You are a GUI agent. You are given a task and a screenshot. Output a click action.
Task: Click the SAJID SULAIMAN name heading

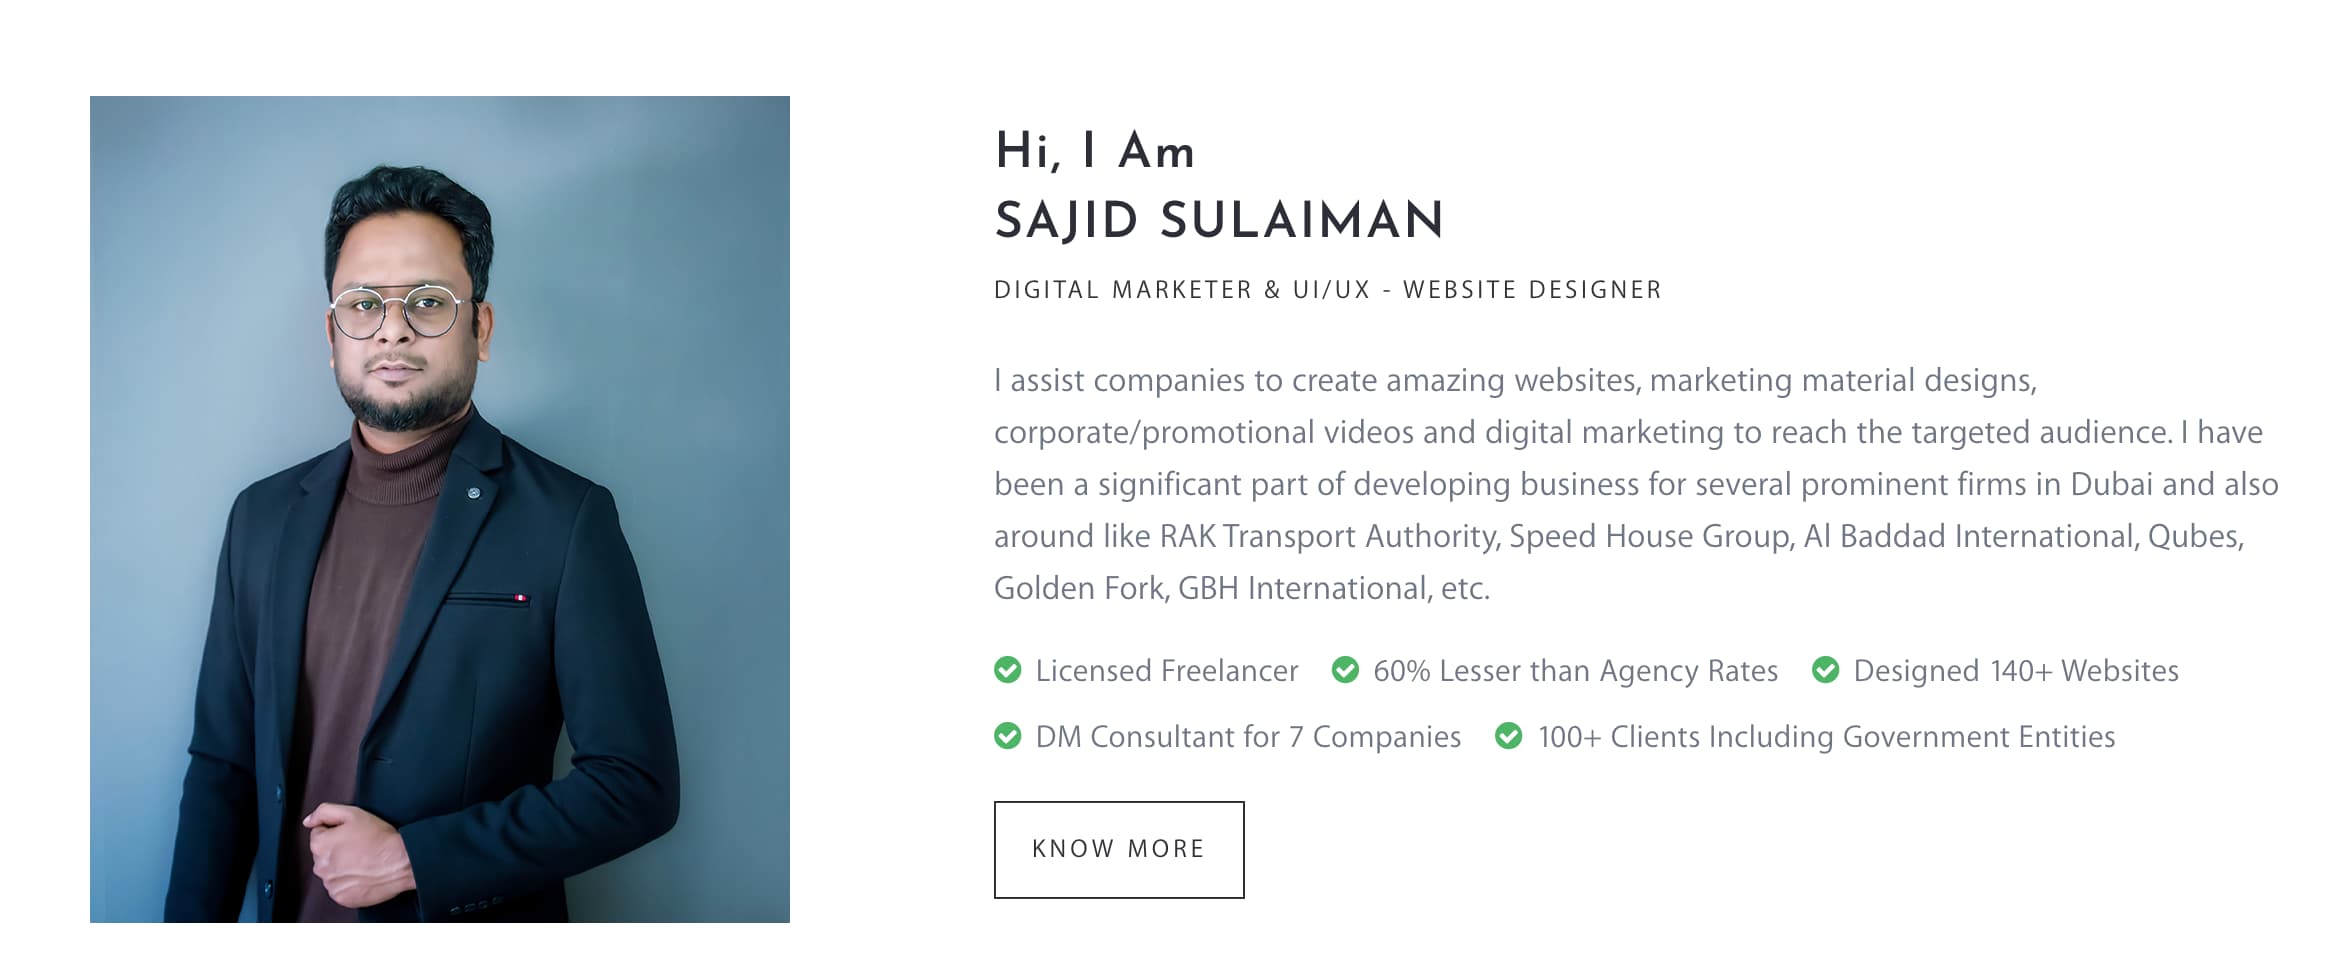1219,221
